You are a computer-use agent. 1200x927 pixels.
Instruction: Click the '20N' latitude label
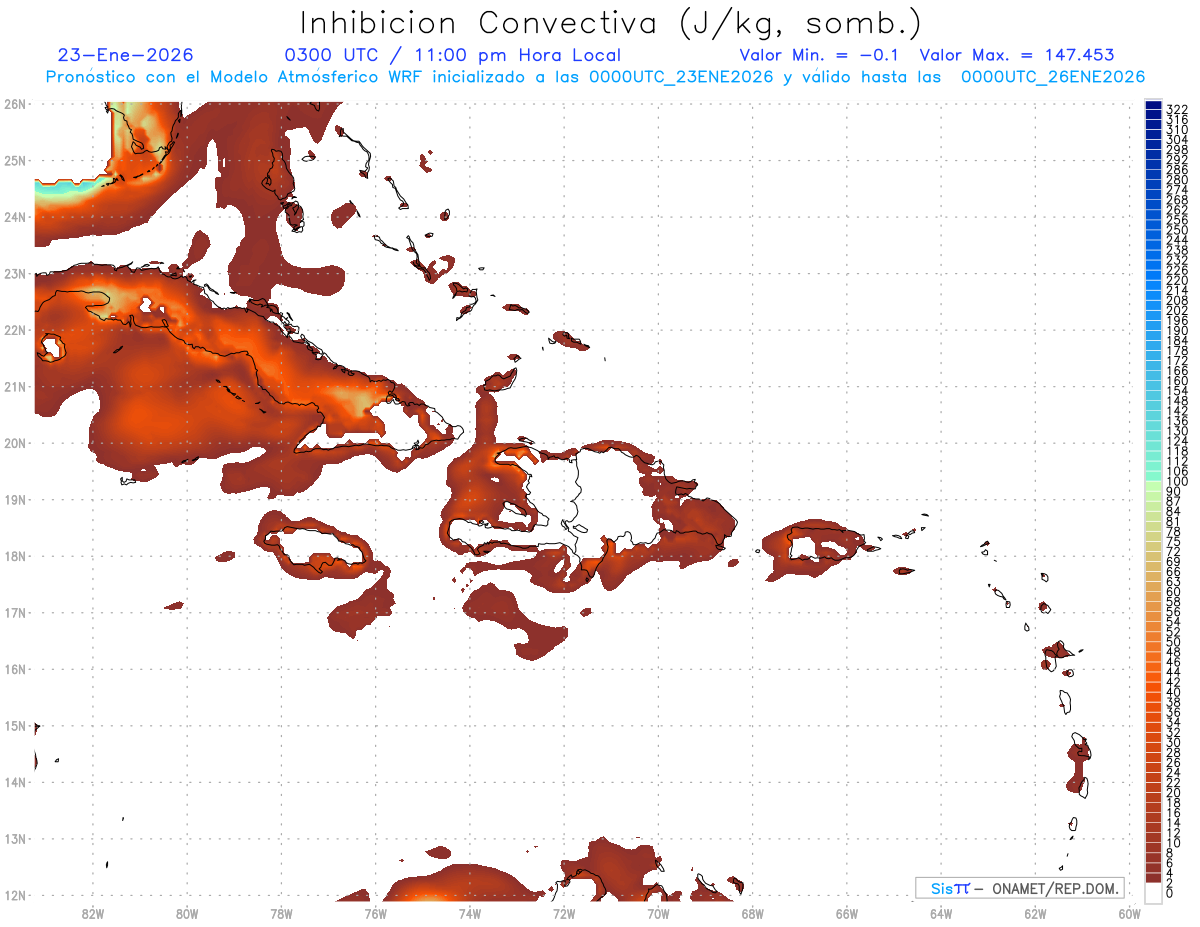15,443
